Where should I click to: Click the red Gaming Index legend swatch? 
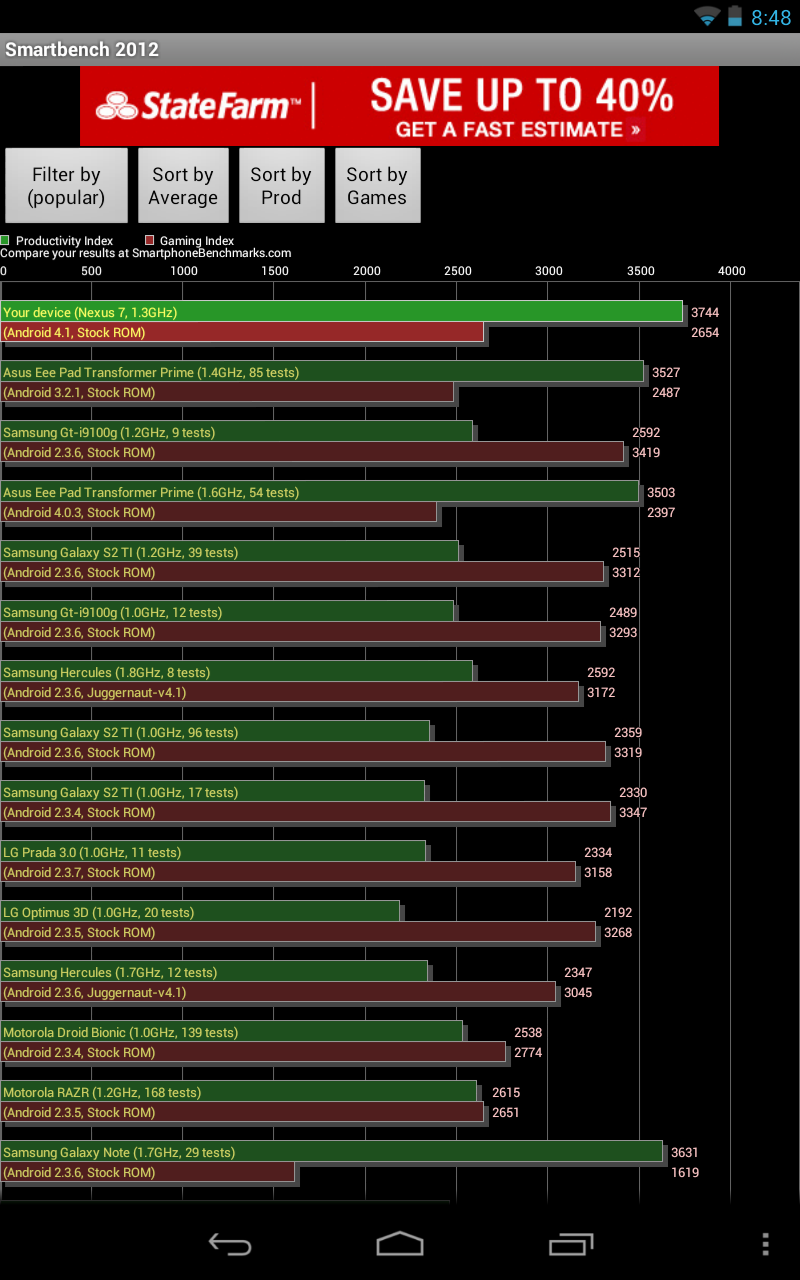click(149, 241)
